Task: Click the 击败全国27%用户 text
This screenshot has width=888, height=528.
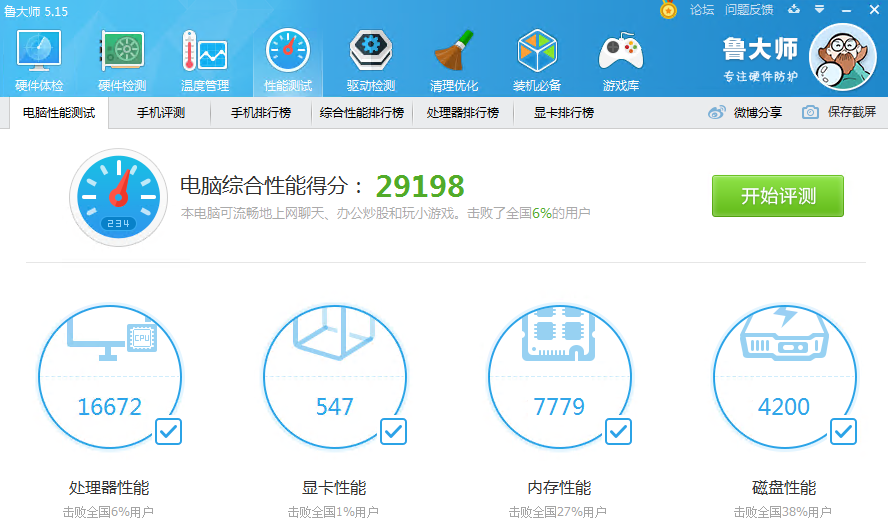Action: [558, 512]
